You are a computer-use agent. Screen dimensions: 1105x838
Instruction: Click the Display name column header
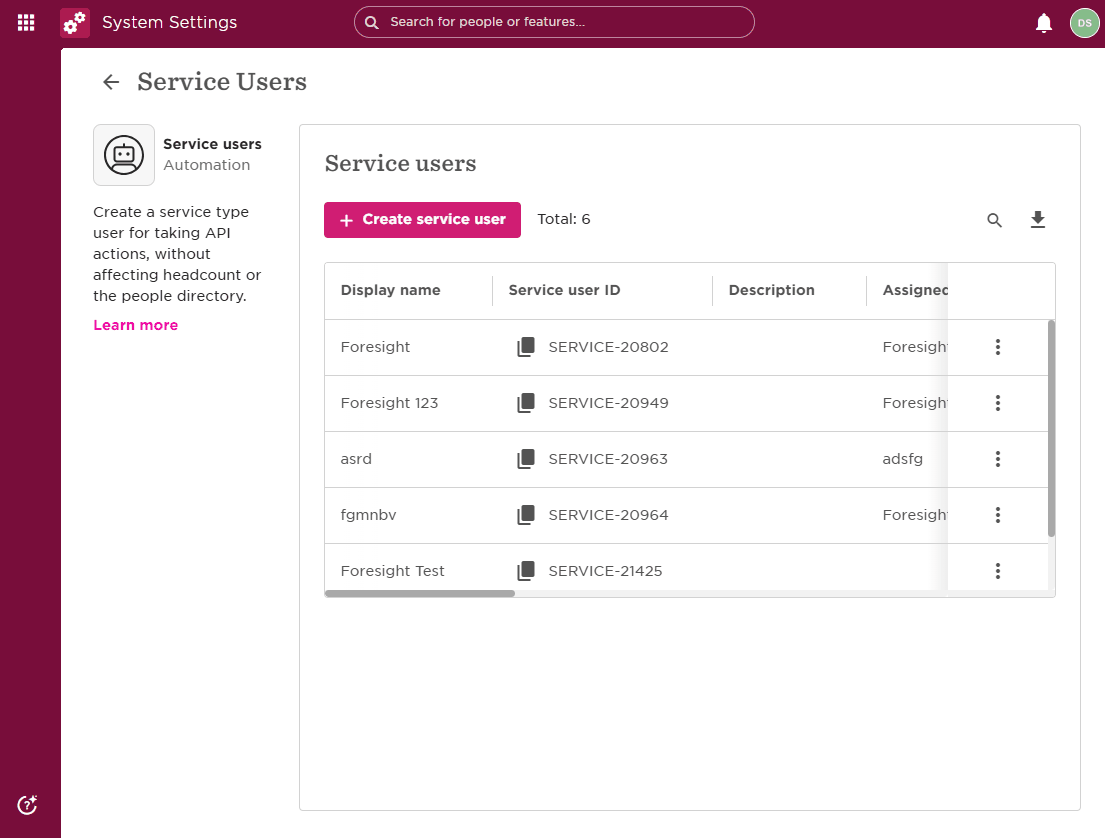(x=390, y=290)
